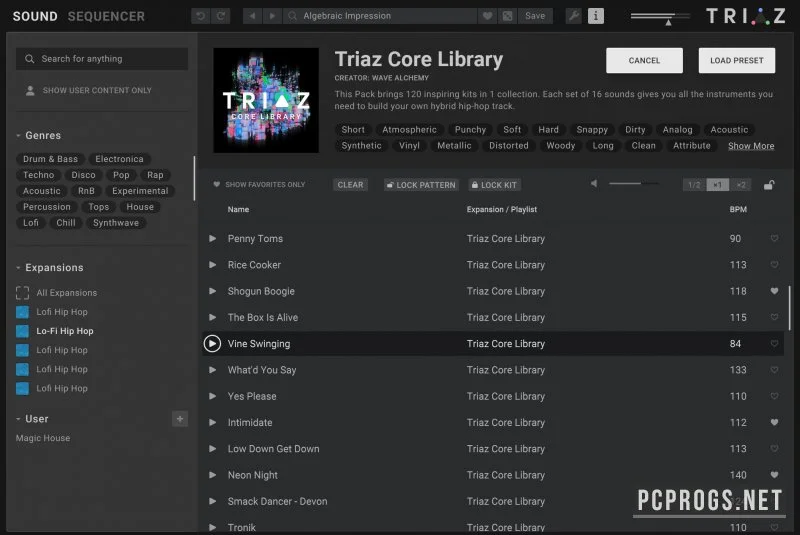Play preview of Shogun Boogie
This screenshot has height=535, width=800.
pos(213,291)
